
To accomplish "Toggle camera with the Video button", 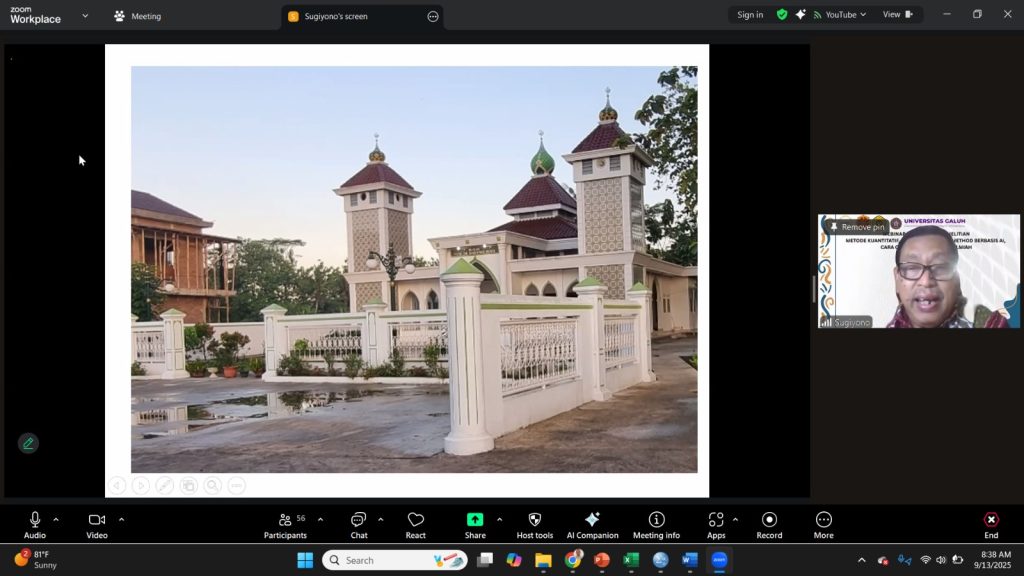I will (x=97, y=524).
